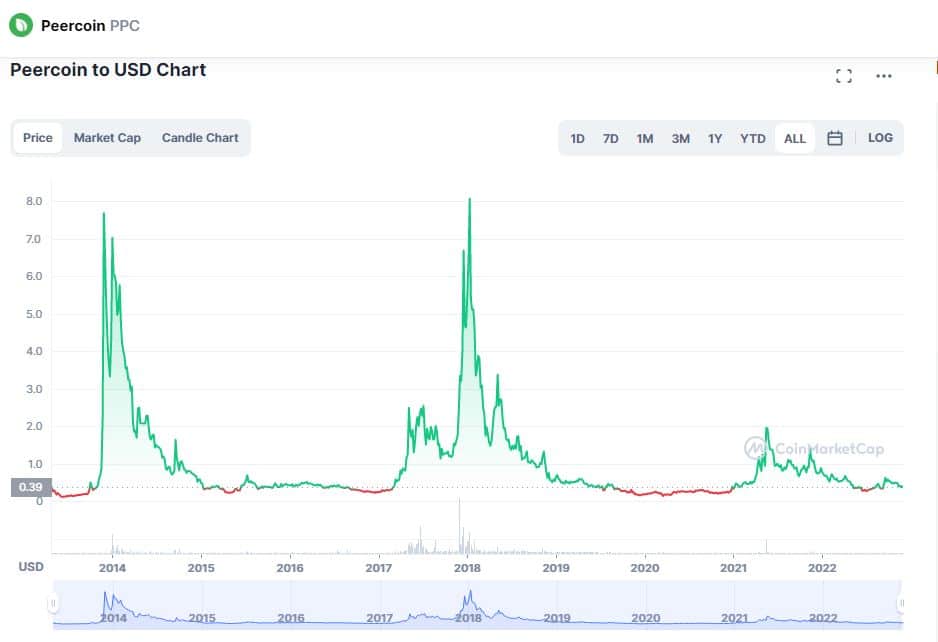Click the right range navigator handle
This screenshot has height=642, width=938.
[901, 603]
